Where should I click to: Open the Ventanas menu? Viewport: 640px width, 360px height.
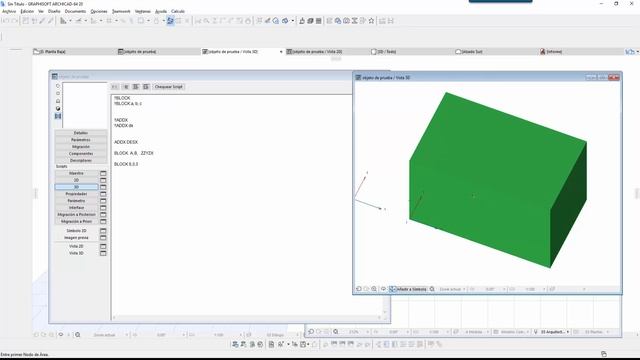click(x=143, y=11)
